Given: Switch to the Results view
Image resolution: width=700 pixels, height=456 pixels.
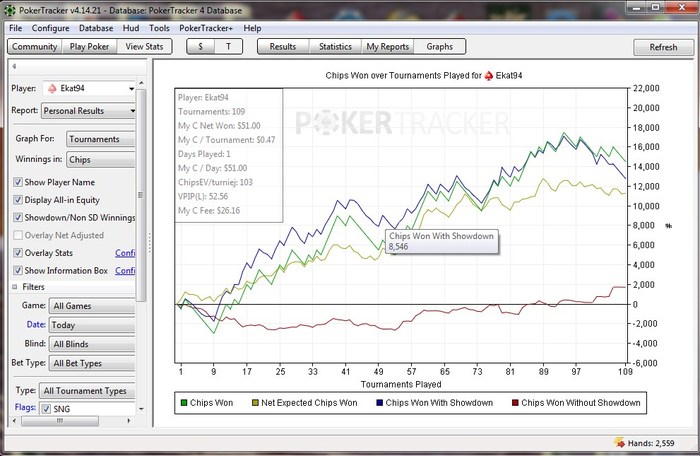Looking at the screenshot, I should 283,46.
